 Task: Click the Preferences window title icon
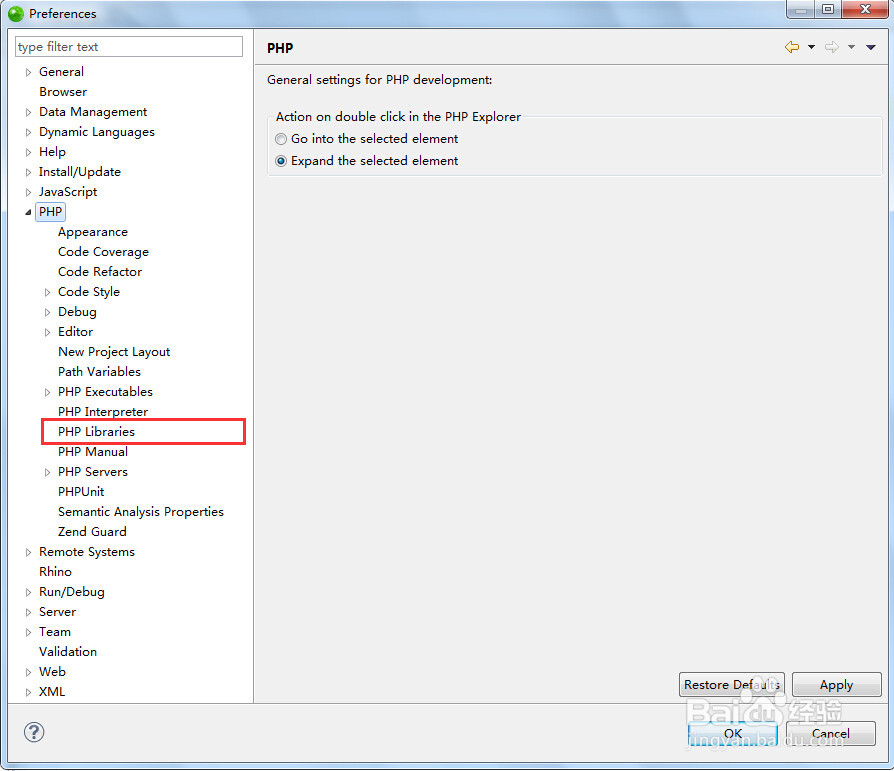[x=16, y=13]
